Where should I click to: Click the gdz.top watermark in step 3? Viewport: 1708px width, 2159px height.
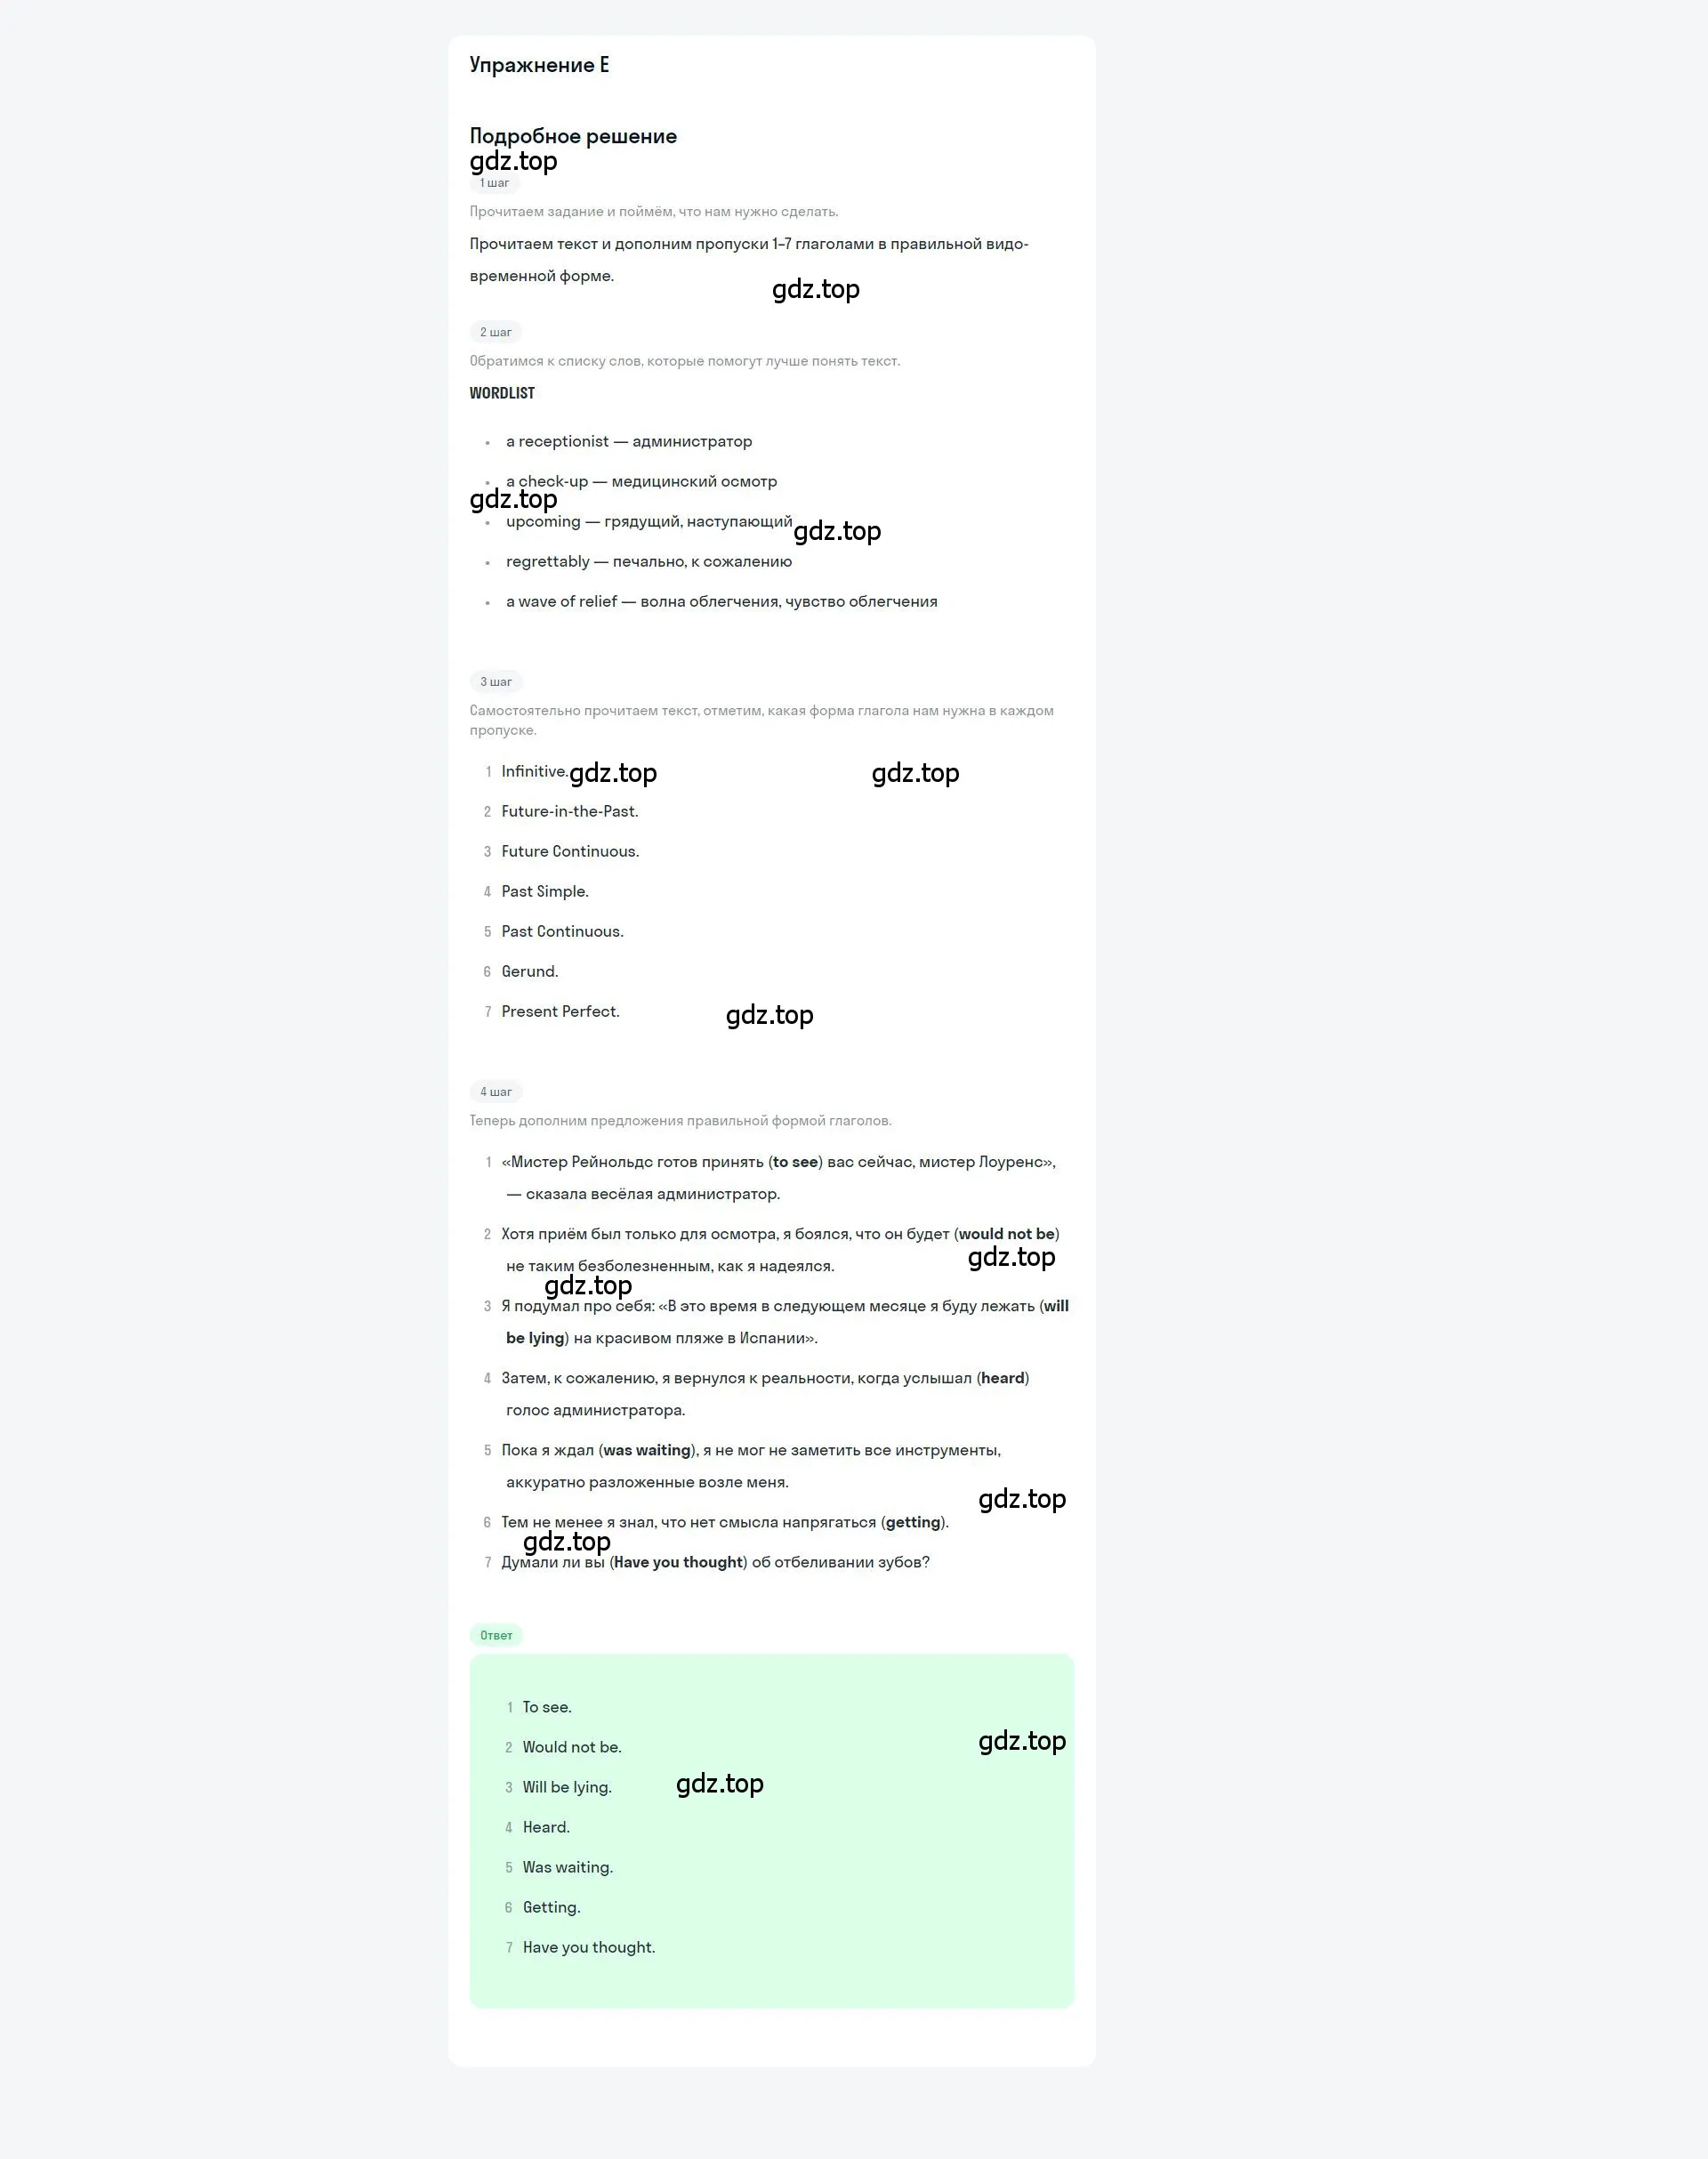point(611,771)
